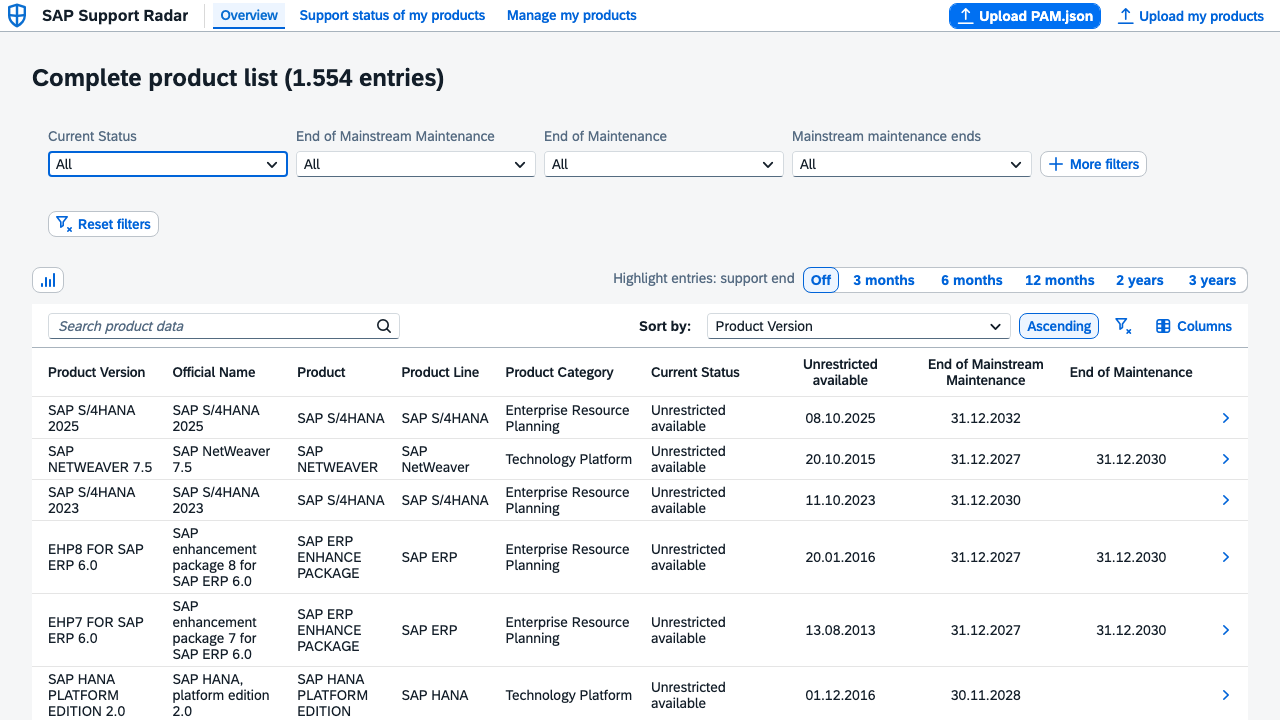Open details arrow for EHP7 FOR SAP ERP 6.0

(x=1226, y=630)
